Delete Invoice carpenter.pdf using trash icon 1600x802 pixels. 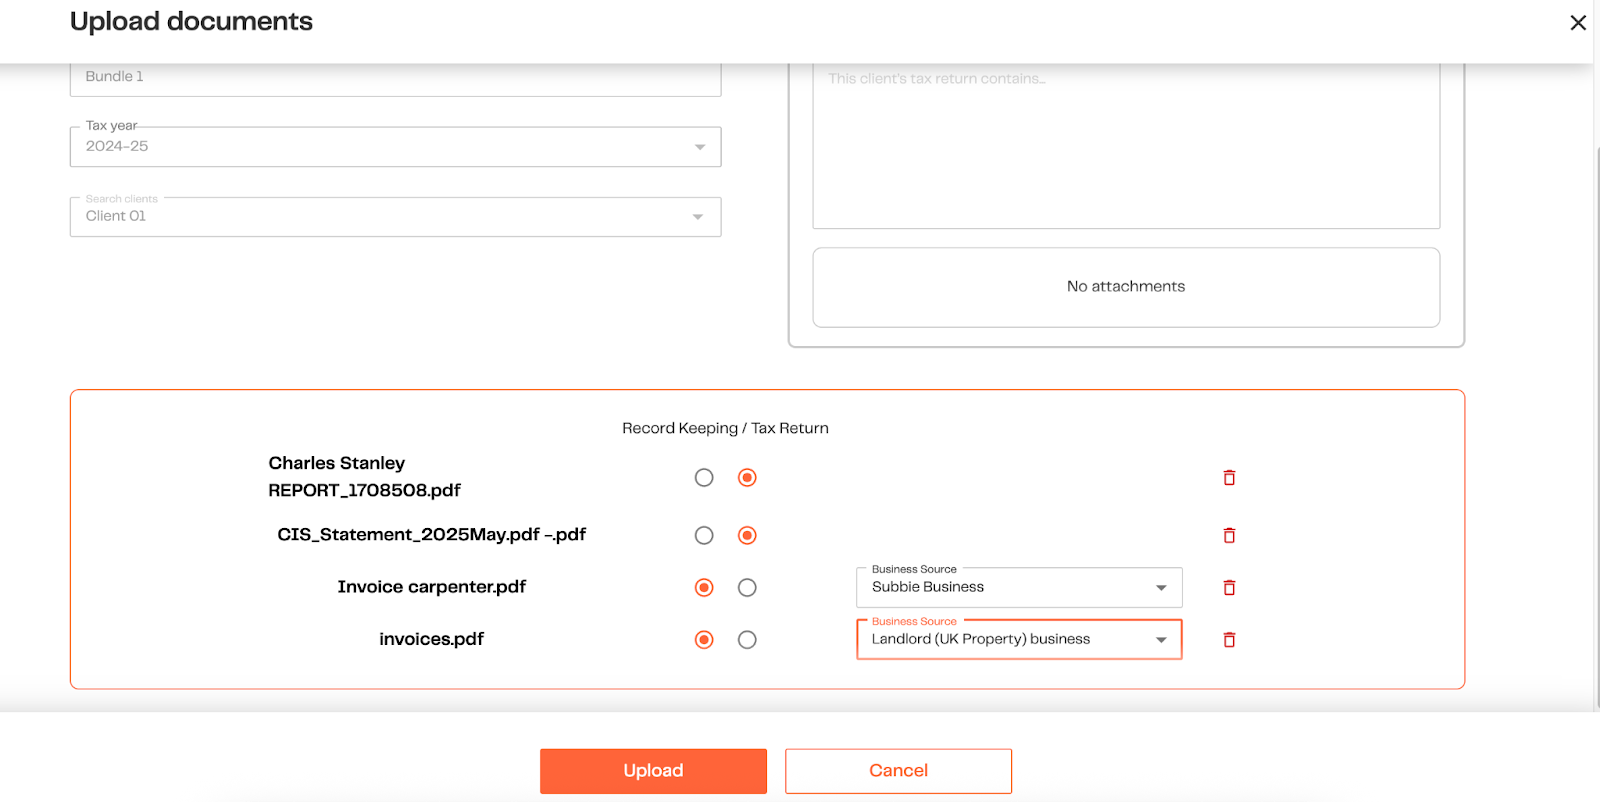(1229, 588)
